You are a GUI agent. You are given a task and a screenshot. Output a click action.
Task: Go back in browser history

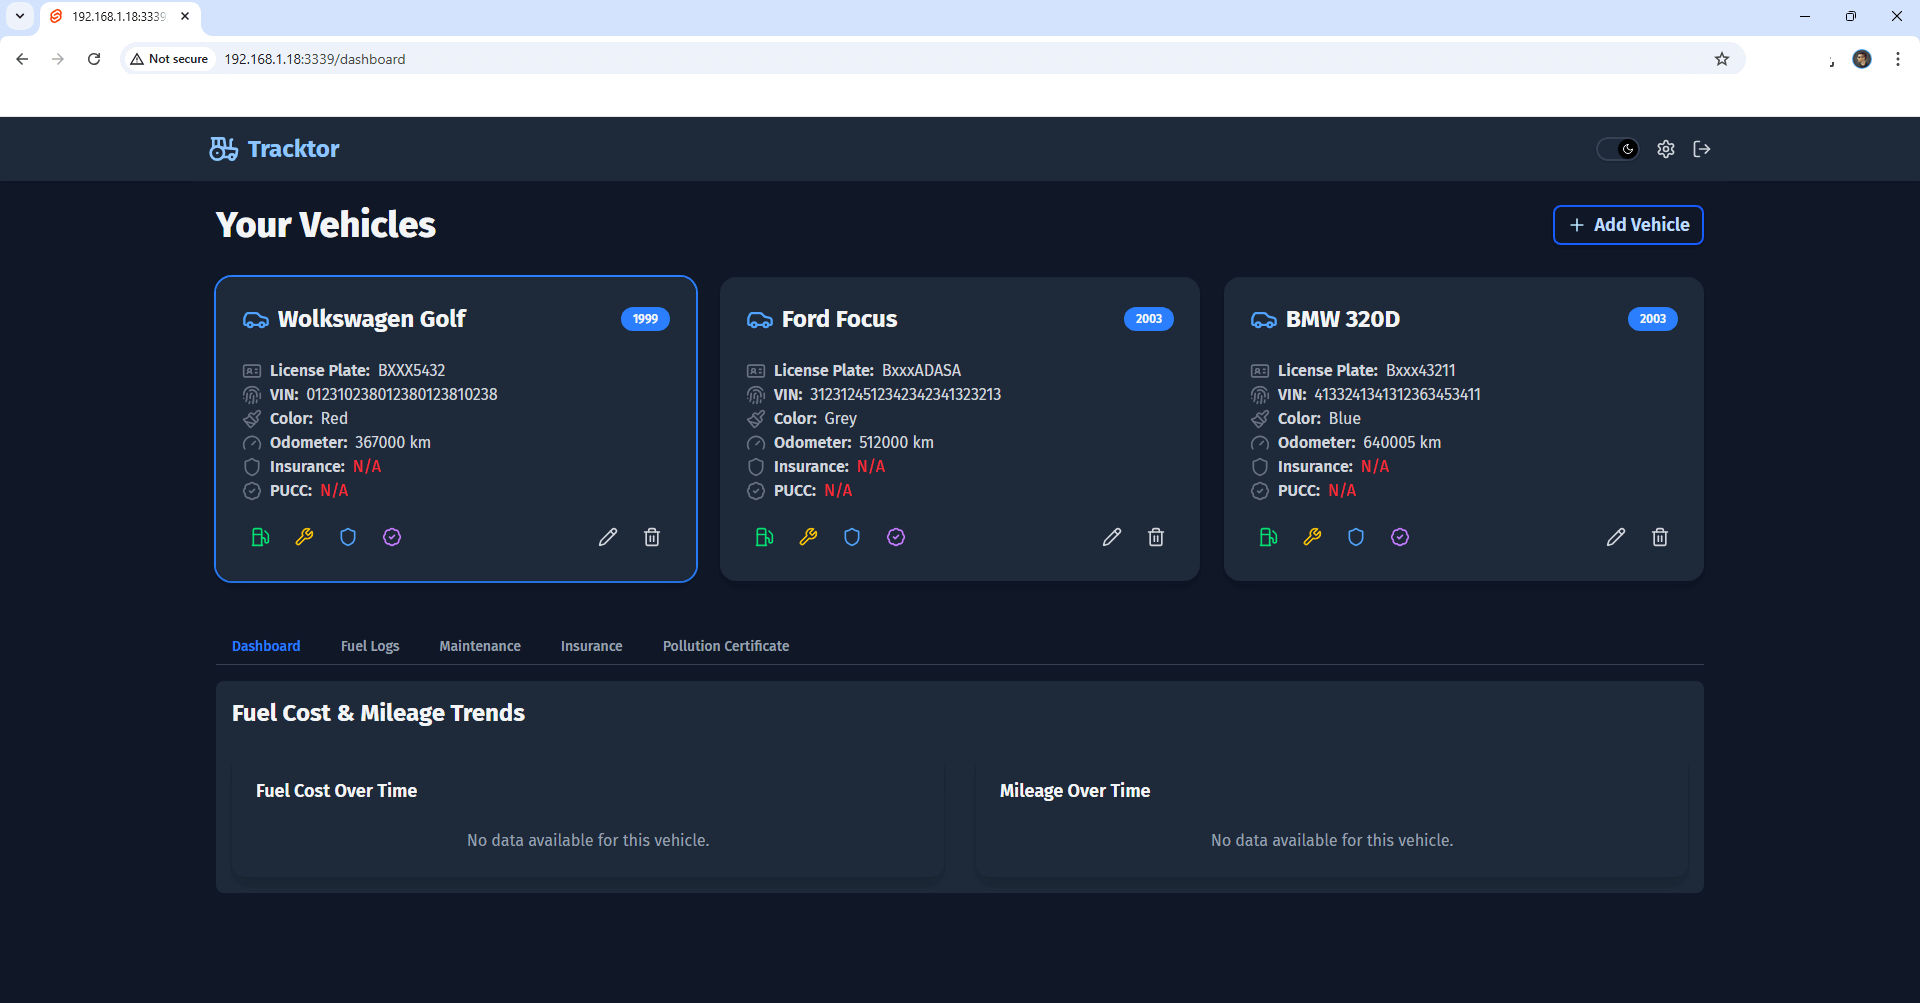22,59
